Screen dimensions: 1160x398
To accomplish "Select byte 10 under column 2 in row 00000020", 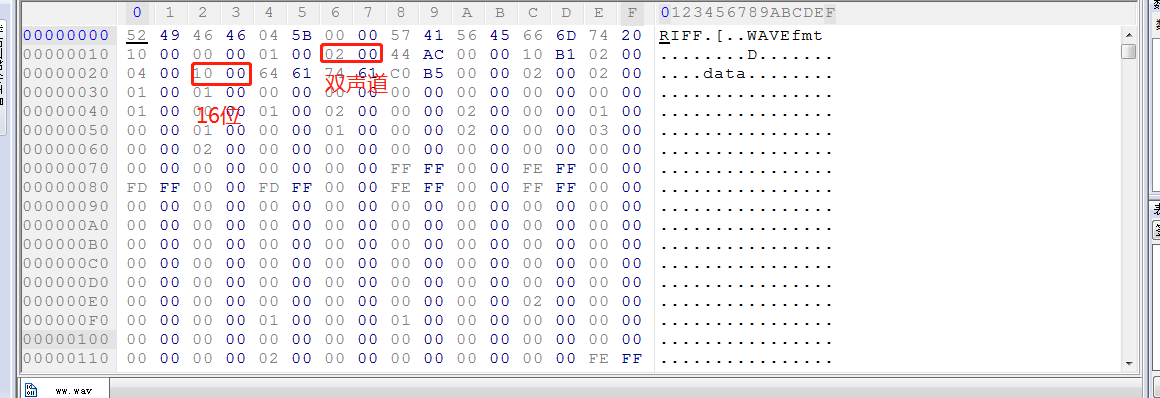I will tap(203, 73).
